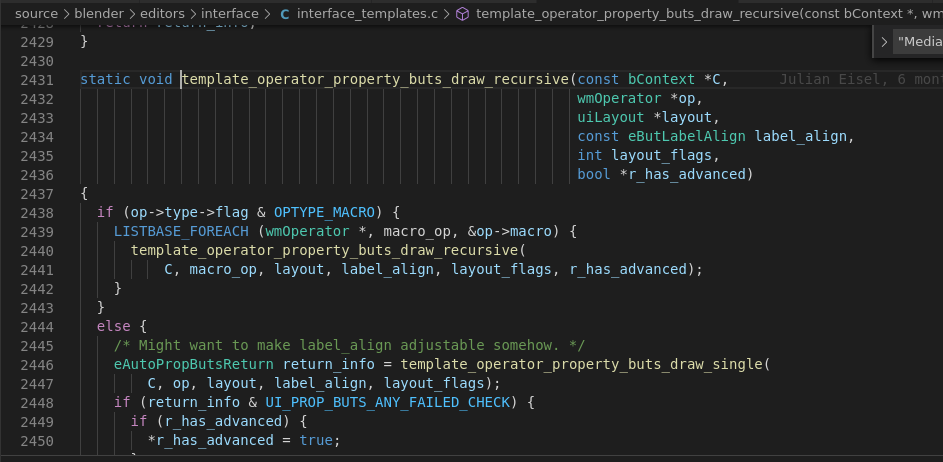
Task: Click the purple cube symbol icon in breadcrumbs
Action: tap(462, 14)
